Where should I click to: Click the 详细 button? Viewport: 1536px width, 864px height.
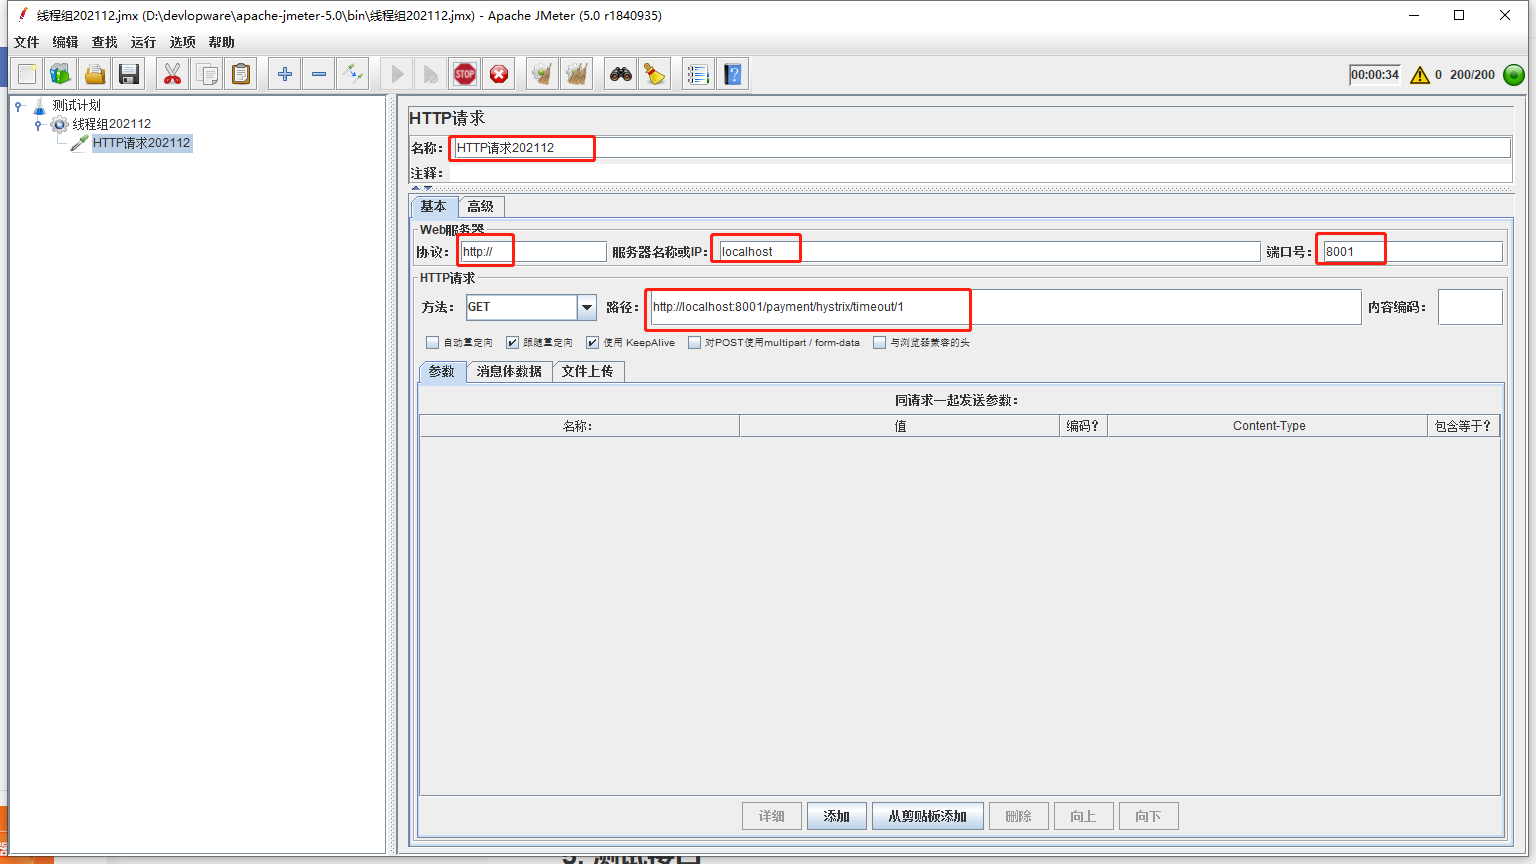click(x=772, y=816)
